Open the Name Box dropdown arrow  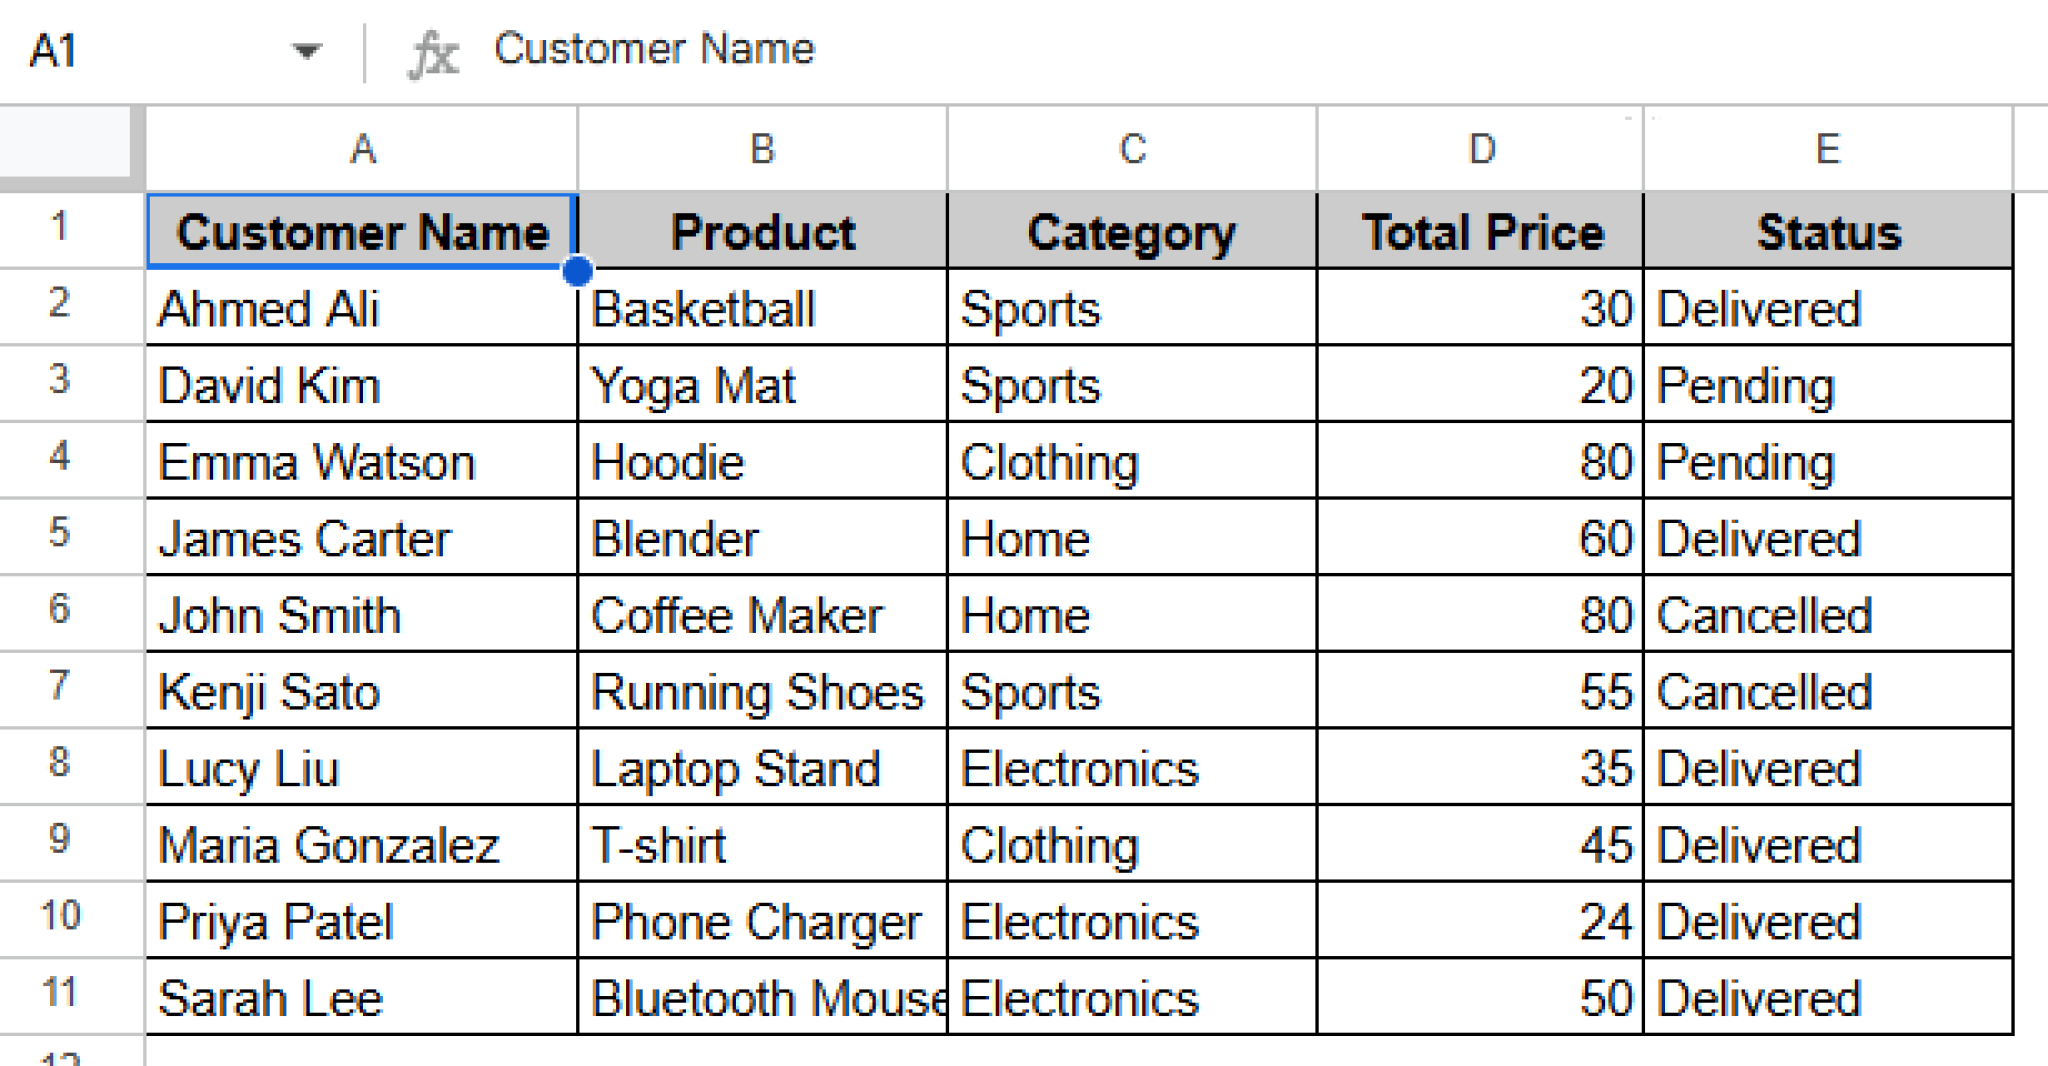point(307,48)
